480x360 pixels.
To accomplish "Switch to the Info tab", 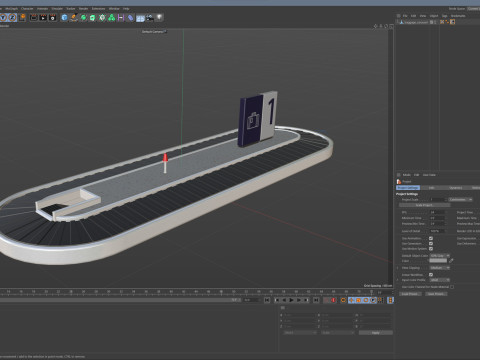I will click(431, 188).
